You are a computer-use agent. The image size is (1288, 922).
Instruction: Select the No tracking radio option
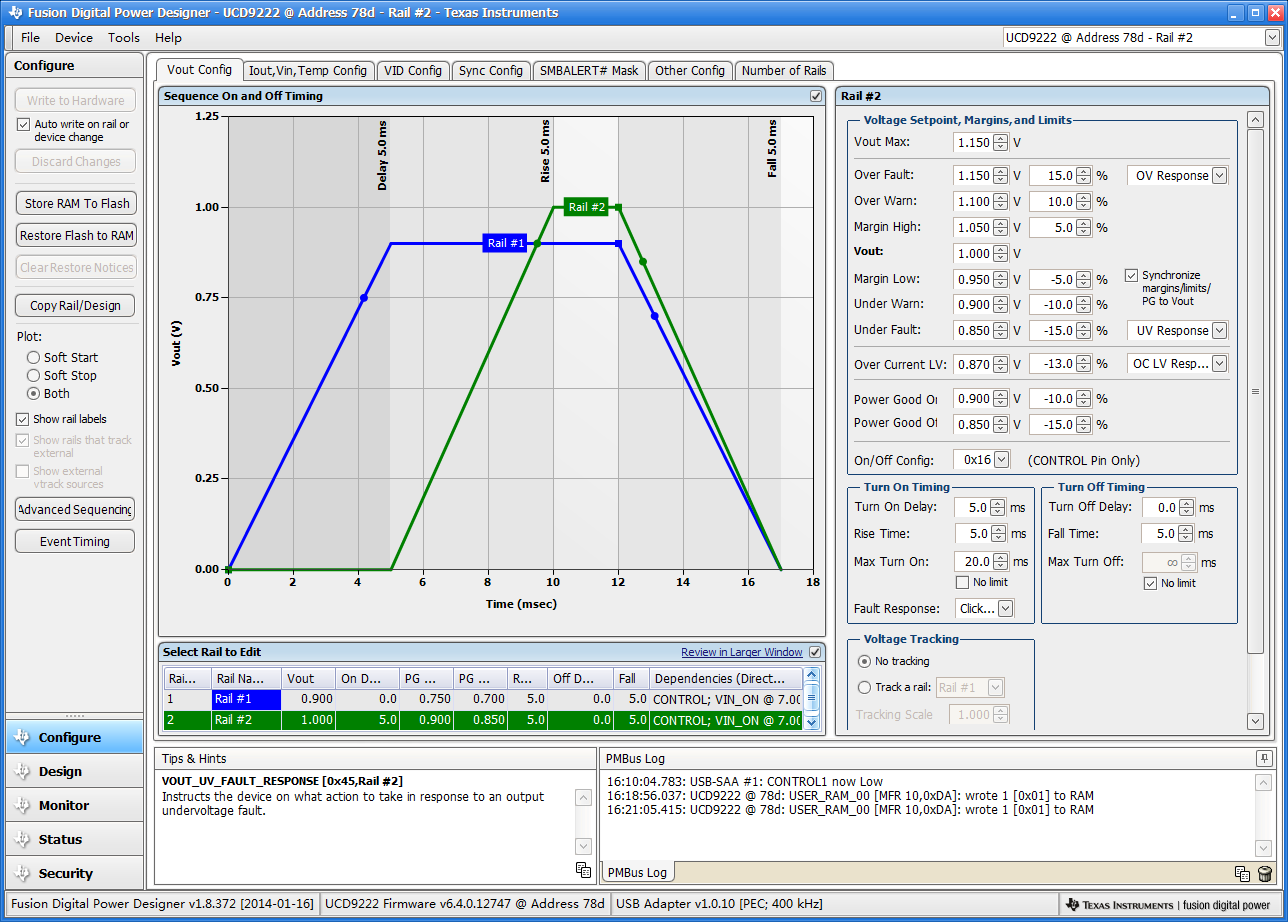(865, 662)
